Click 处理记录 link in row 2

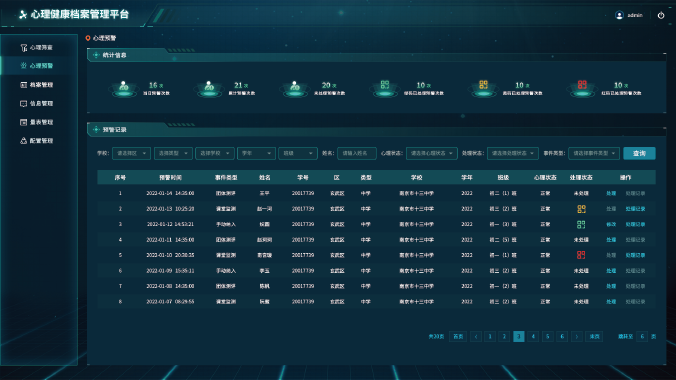pyautogui.click(x=635, y=209)
